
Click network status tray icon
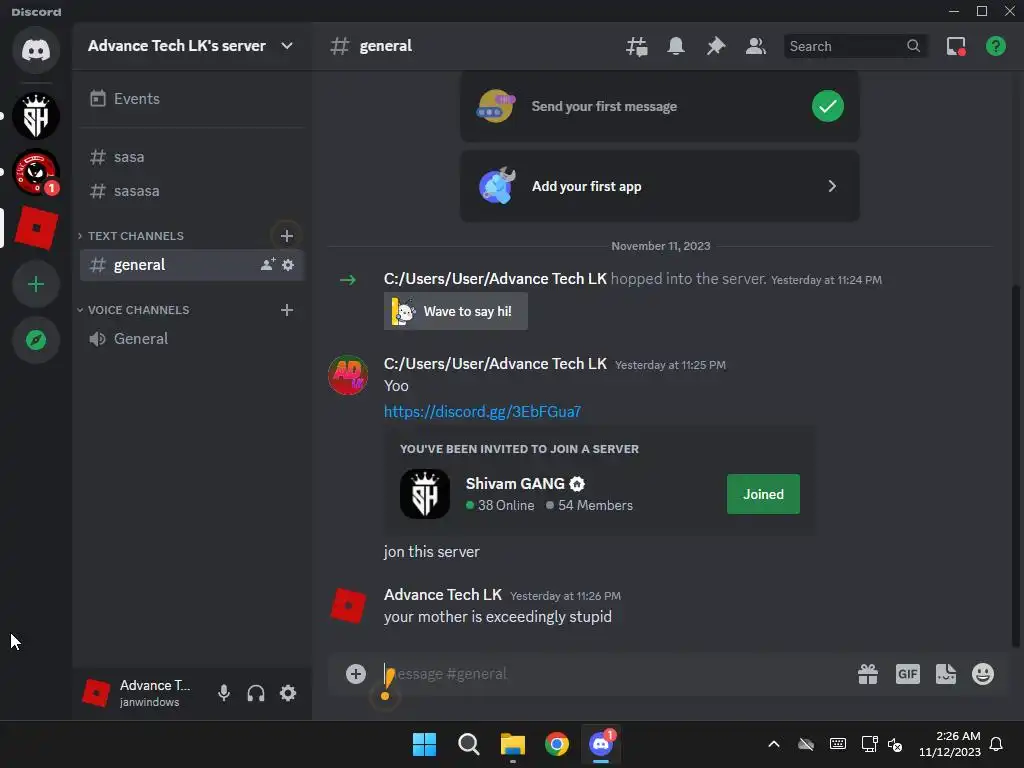[869, 744]
